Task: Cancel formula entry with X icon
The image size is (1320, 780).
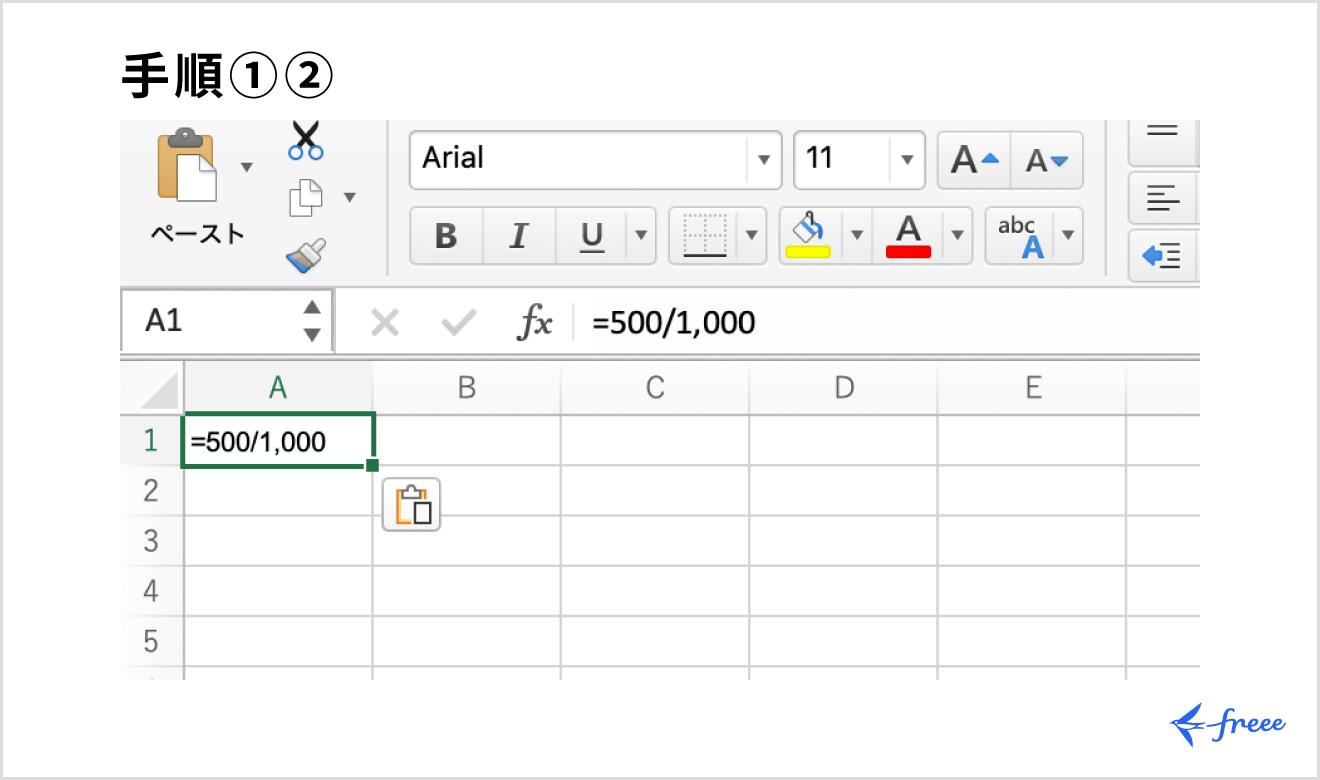Action: (385, 322)
